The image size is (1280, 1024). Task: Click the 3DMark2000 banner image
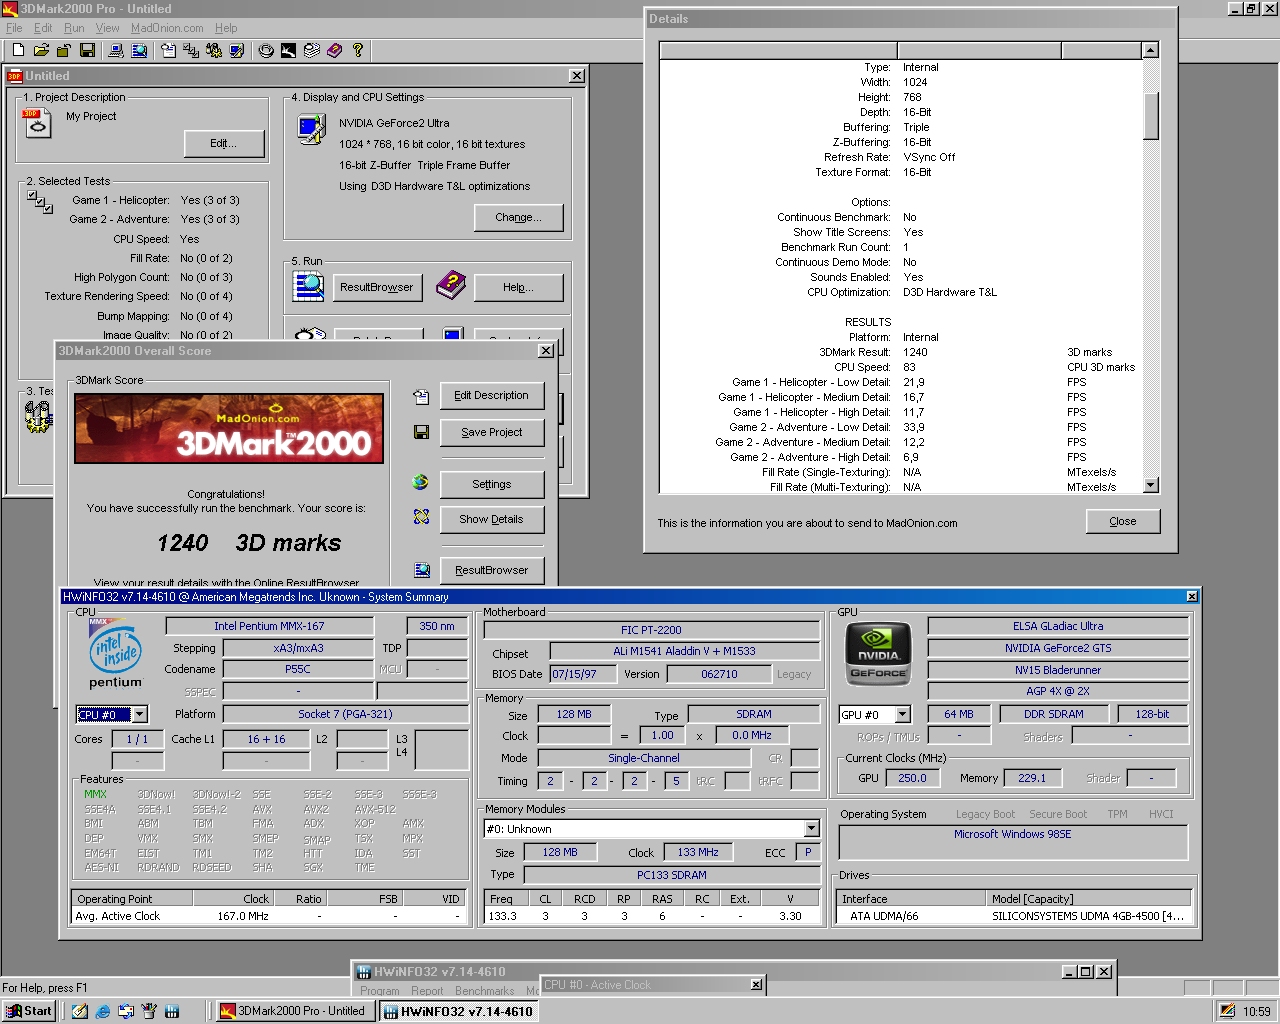[x=229, y=428]
